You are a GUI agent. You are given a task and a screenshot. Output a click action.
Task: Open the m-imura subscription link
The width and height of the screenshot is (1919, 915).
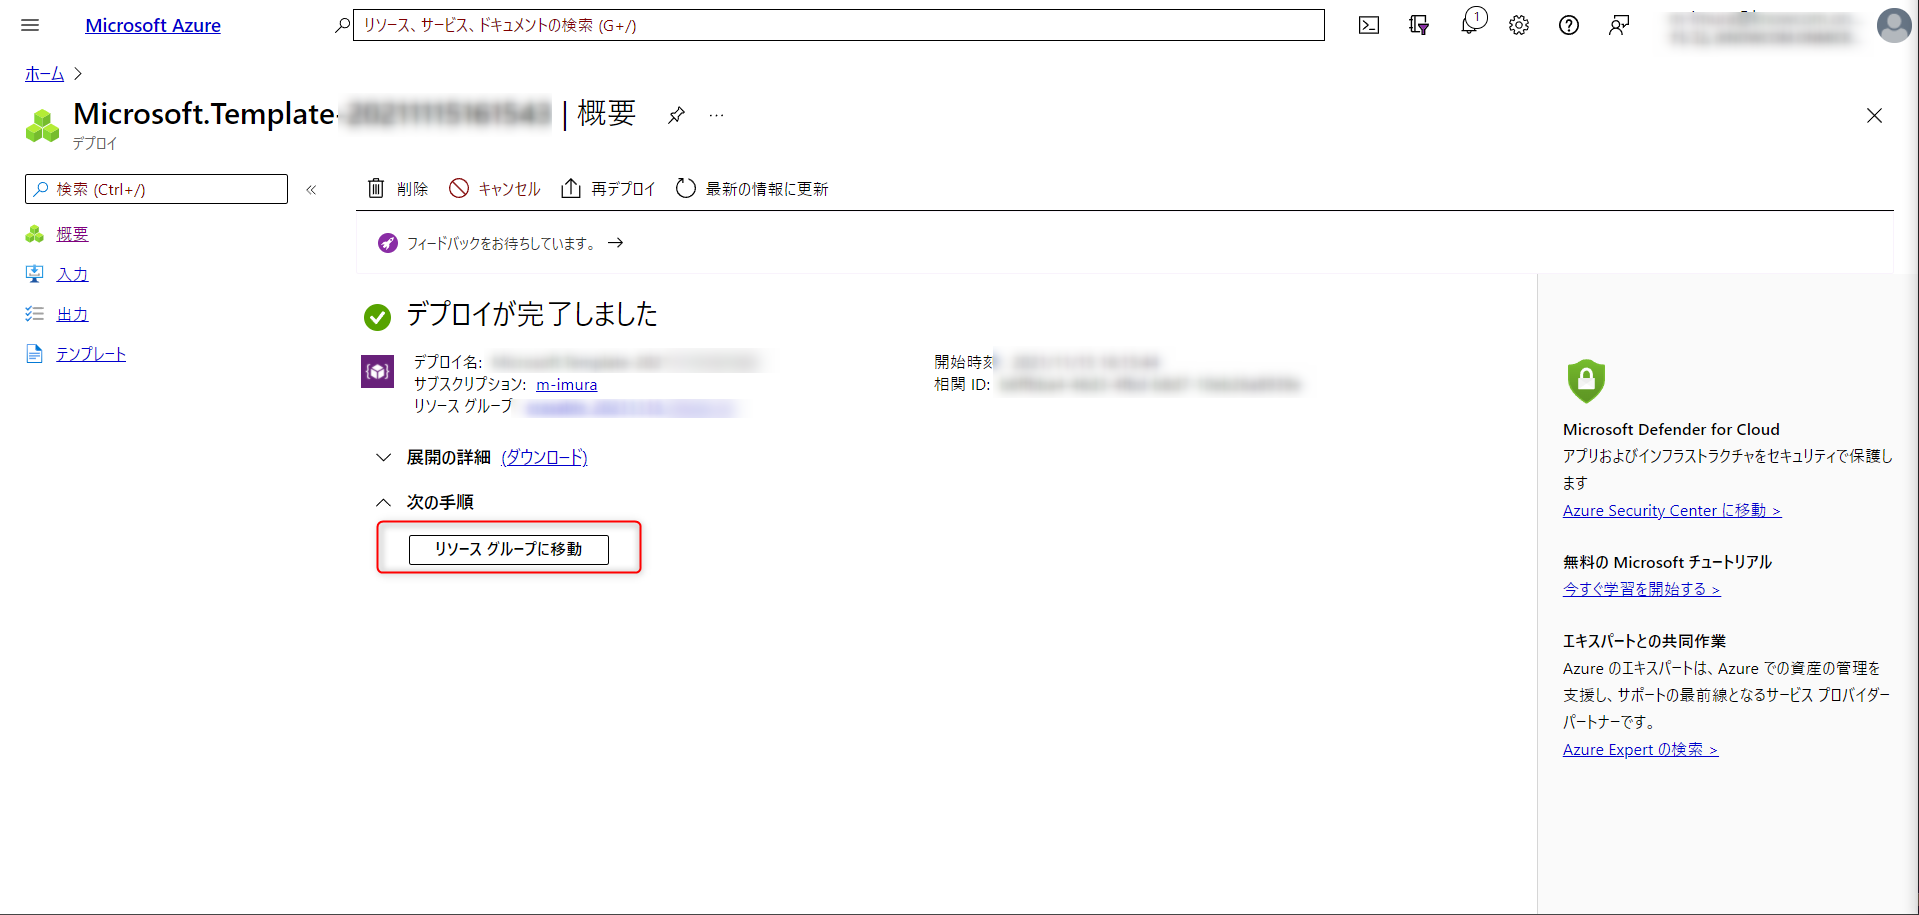566,385
